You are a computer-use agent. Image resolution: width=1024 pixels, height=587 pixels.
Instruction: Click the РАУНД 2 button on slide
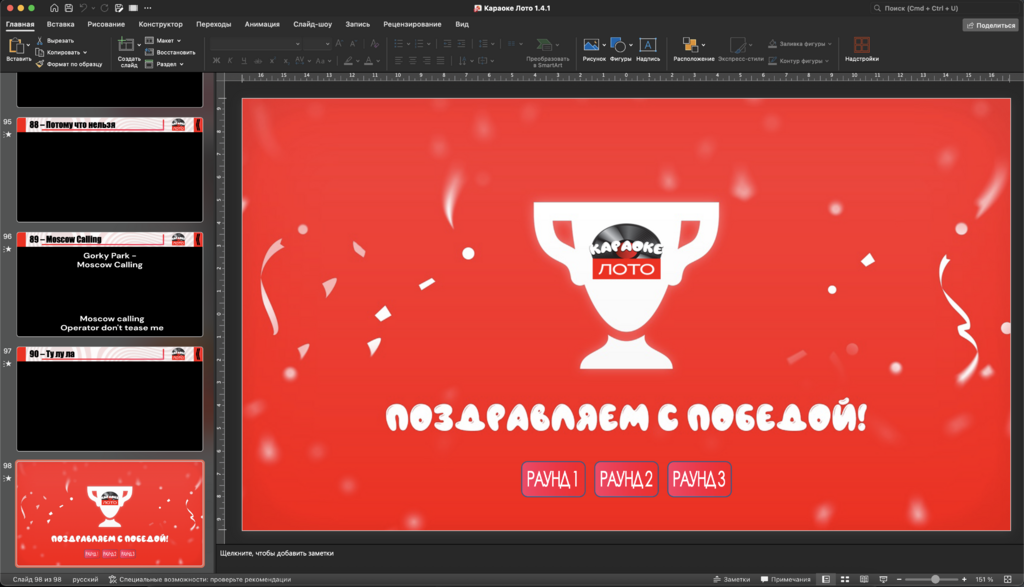(x=626, y=479)
